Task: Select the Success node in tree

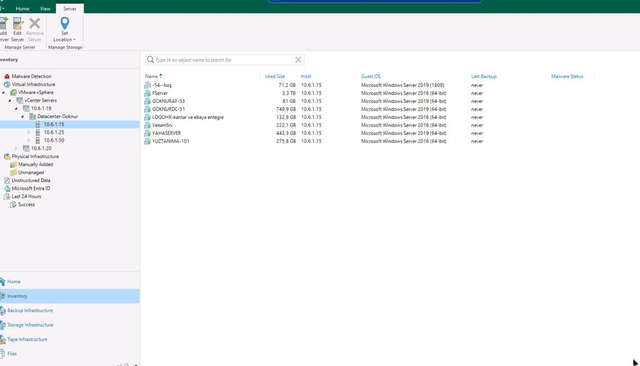Action: [27, 204]
